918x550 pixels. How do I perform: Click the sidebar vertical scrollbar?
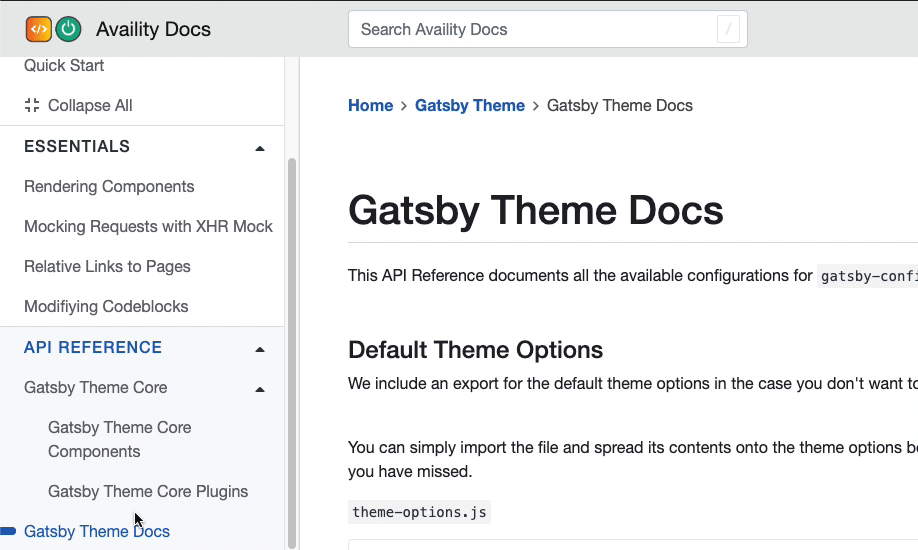[x=292, y=350]
